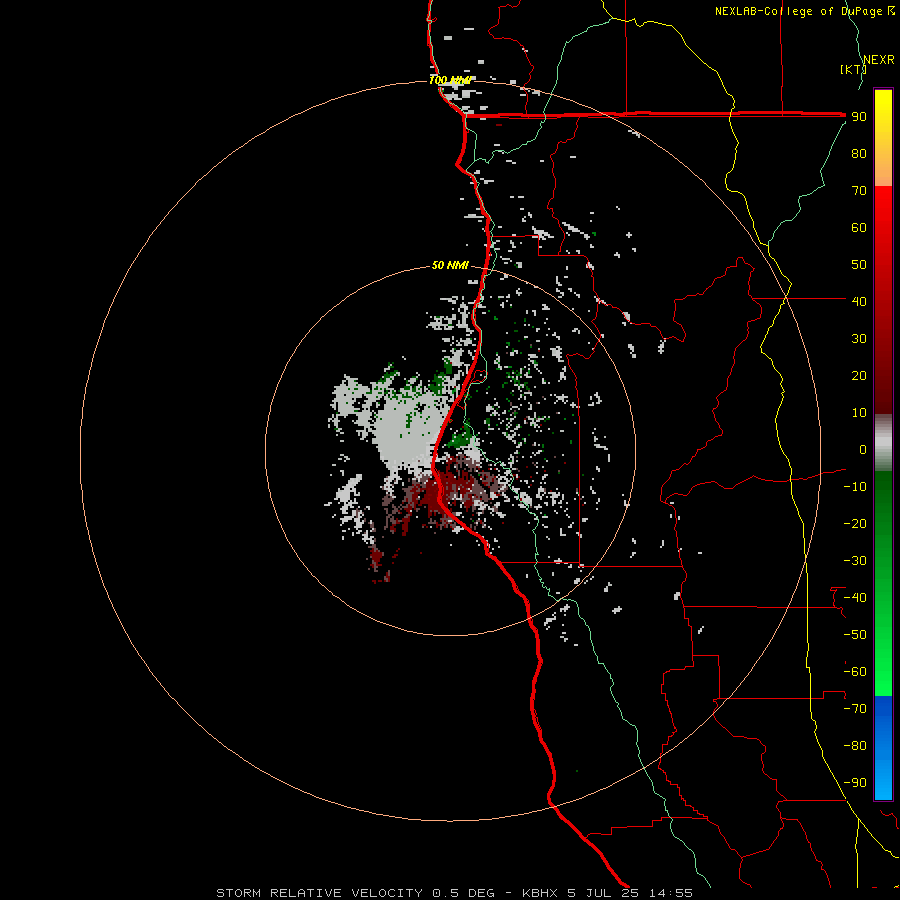This screenshot has width=900, height=900.
Task: Select the 50 value on velocity scale
Action: click(x=859, y=265)
